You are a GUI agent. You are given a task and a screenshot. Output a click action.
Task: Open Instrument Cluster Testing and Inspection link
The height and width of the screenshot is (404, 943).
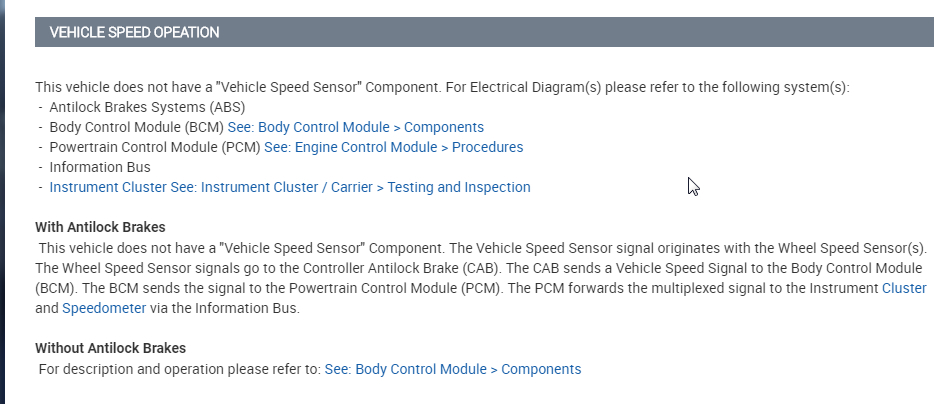(290, 187)
